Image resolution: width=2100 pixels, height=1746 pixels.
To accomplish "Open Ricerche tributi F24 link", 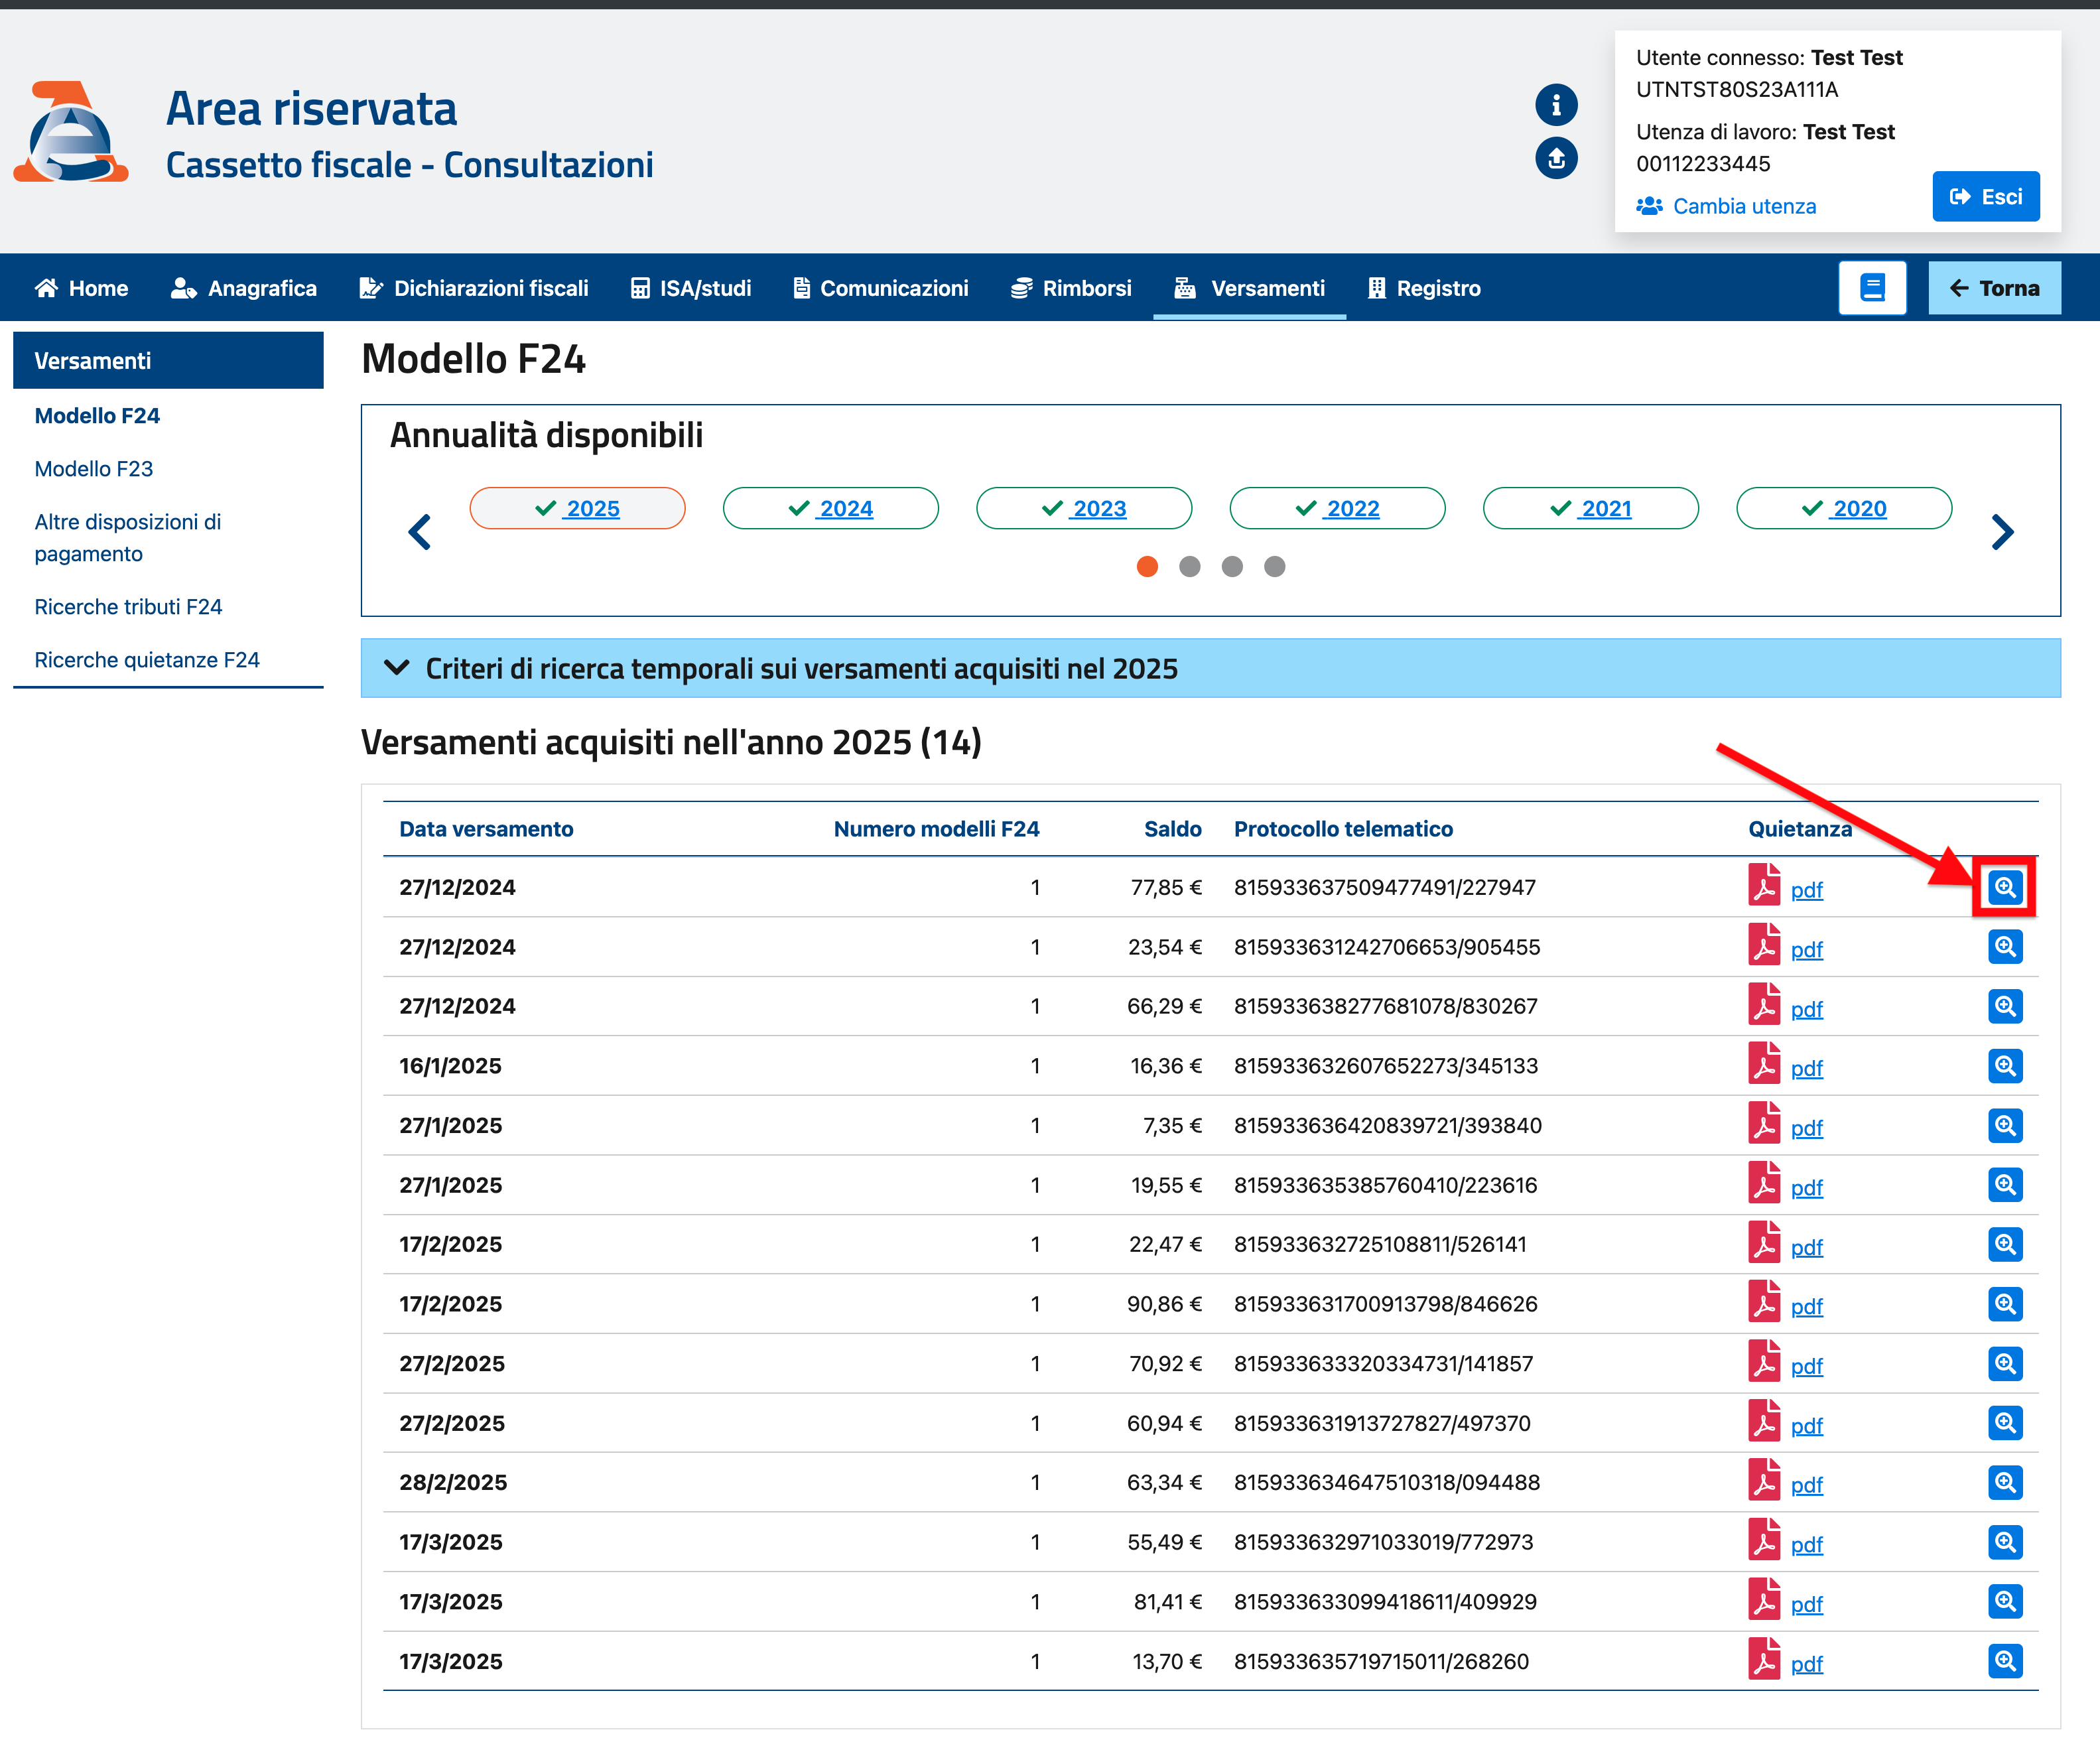I will pyautogui.click(x=128, y=607).
